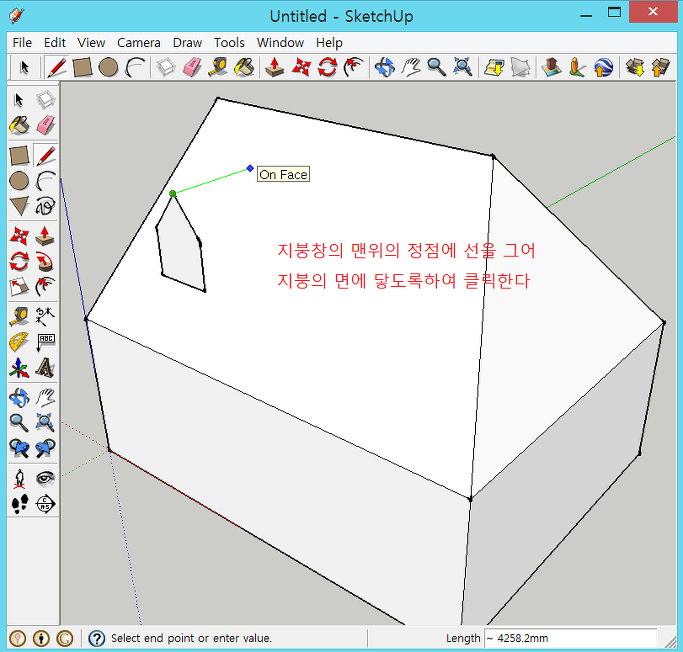
Task: Click the Instructor question mark icon
Action: (97, 638)
